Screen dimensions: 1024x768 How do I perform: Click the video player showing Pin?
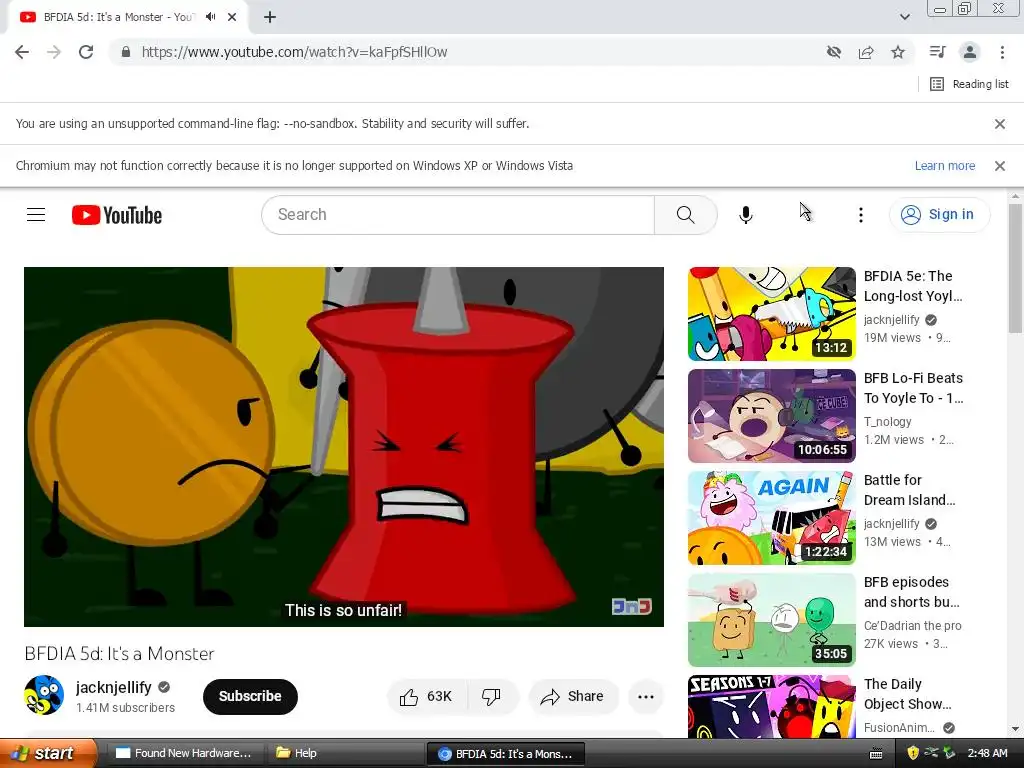344,447
